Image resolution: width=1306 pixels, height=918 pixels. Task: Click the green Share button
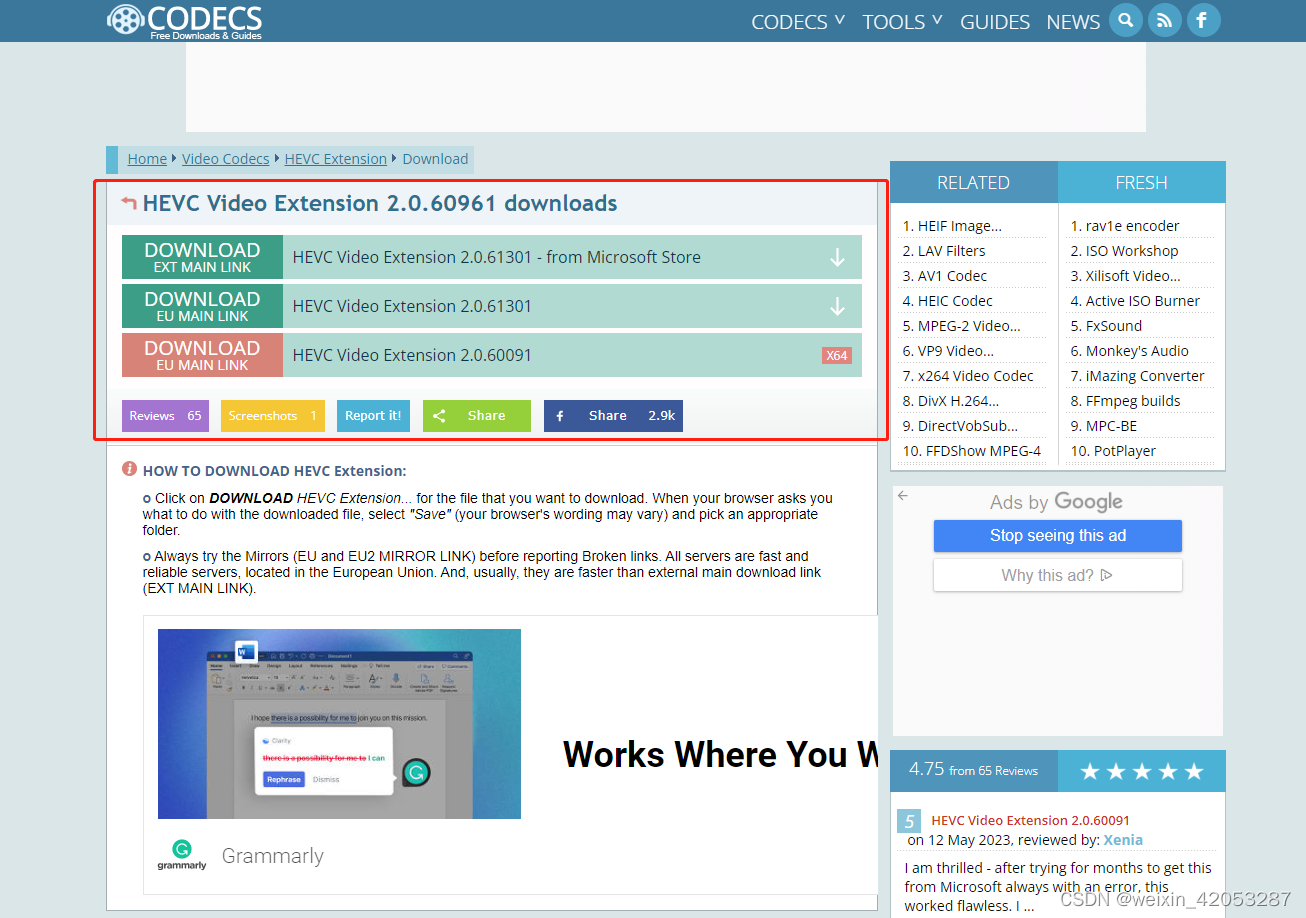[477, 416]
